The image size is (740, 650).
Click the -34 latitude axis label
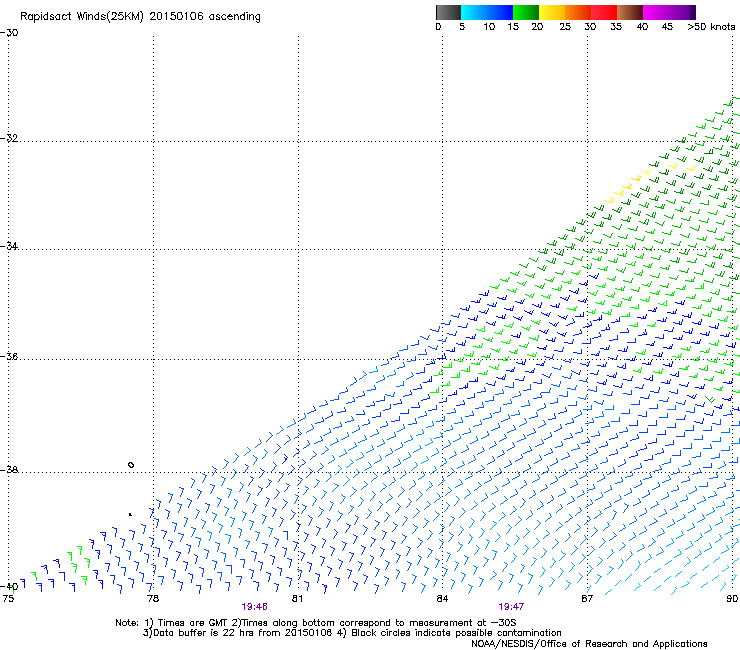[x=9, y=246]
